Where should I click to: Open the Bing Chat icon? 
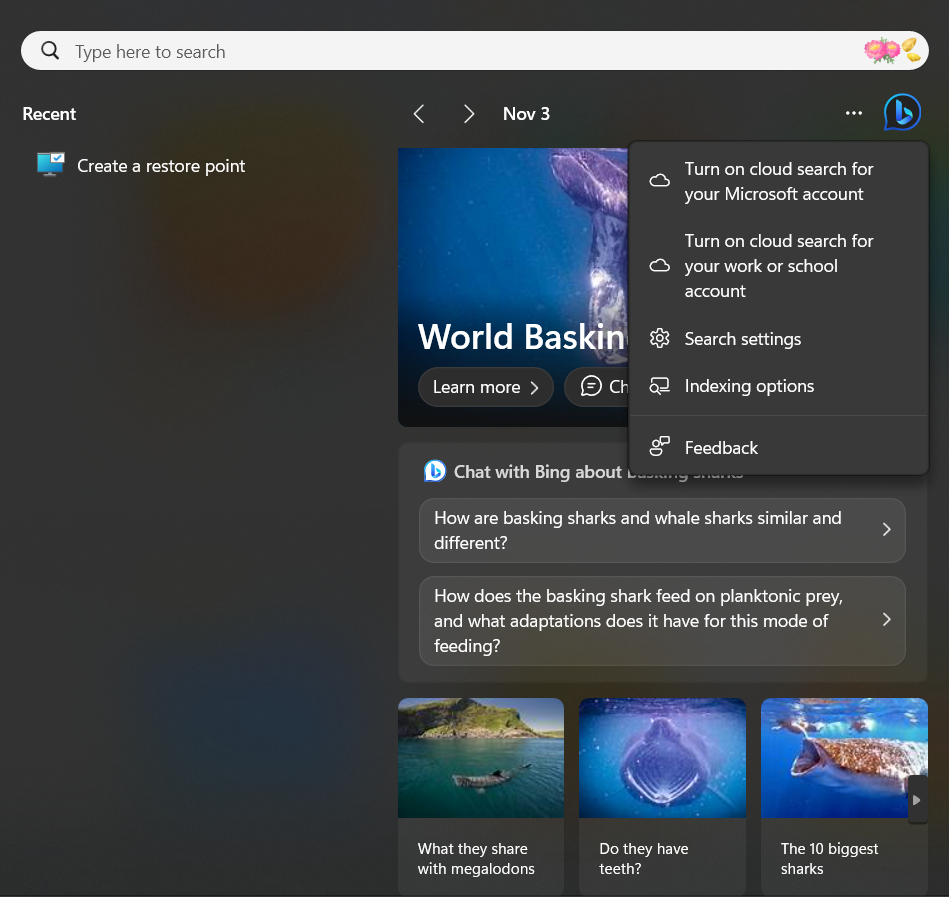pos(901,112)
